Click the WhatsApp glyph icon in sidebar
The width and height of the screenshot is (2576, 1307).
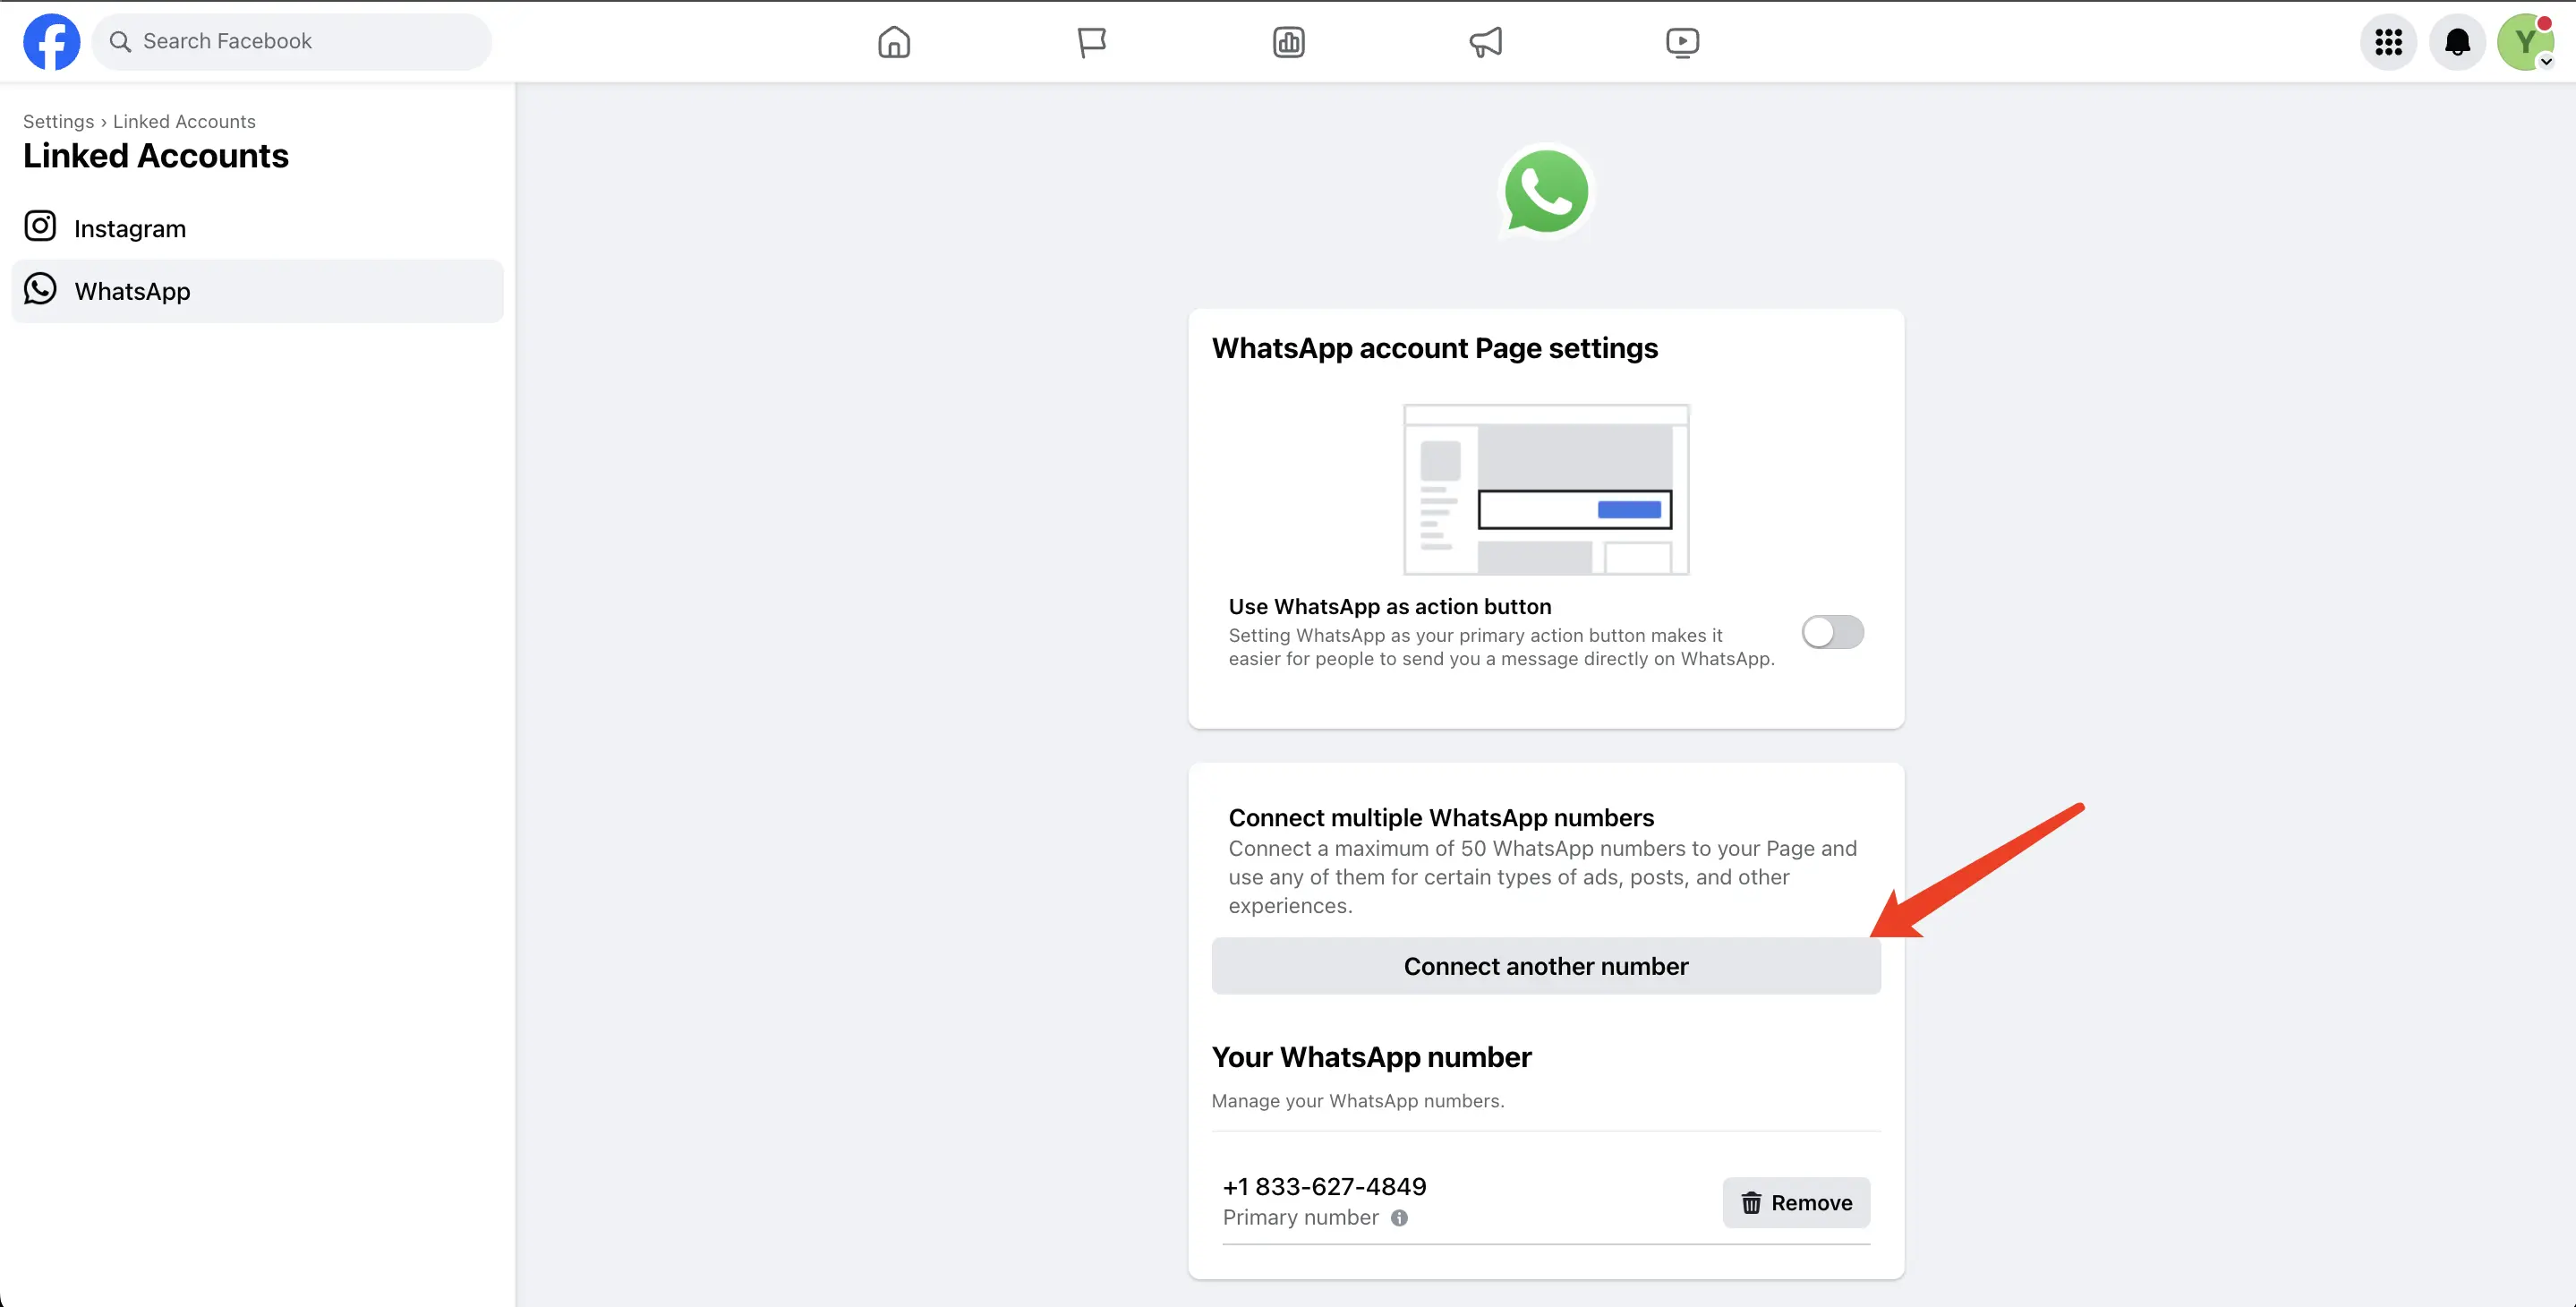[40, 289]
